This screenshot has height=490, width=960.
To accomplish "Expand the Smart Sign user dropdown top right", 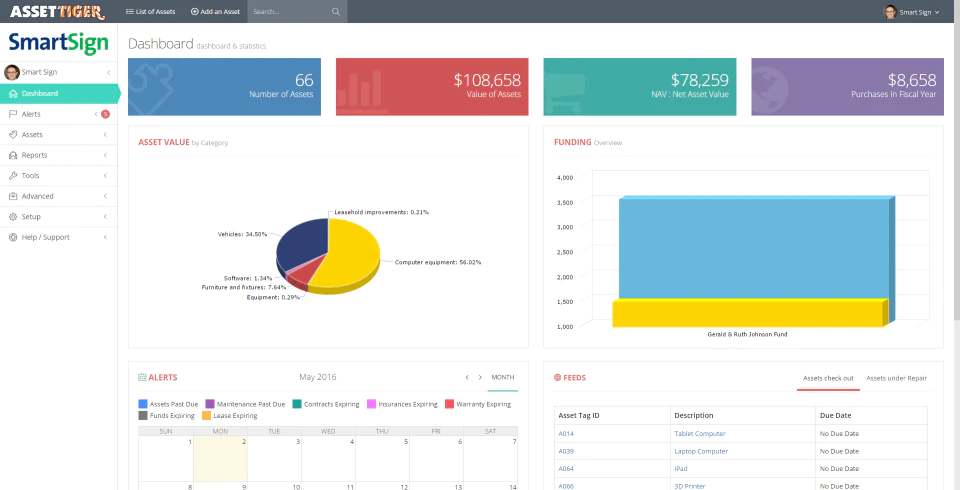I will [x=911, y=12].
